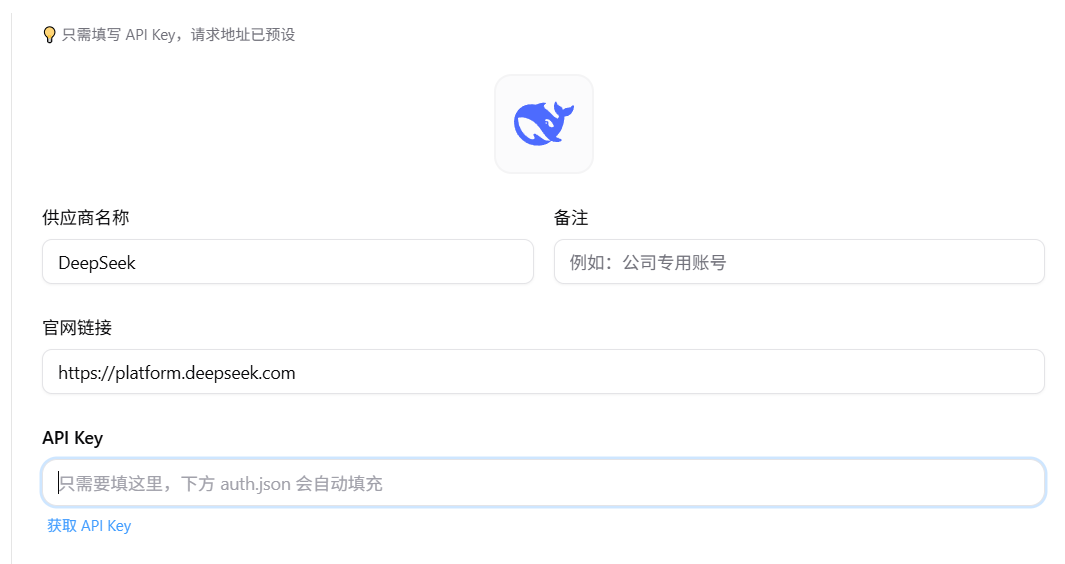
Task: Click the DeepSeek whale logo icon
Action: pos(543,124)
